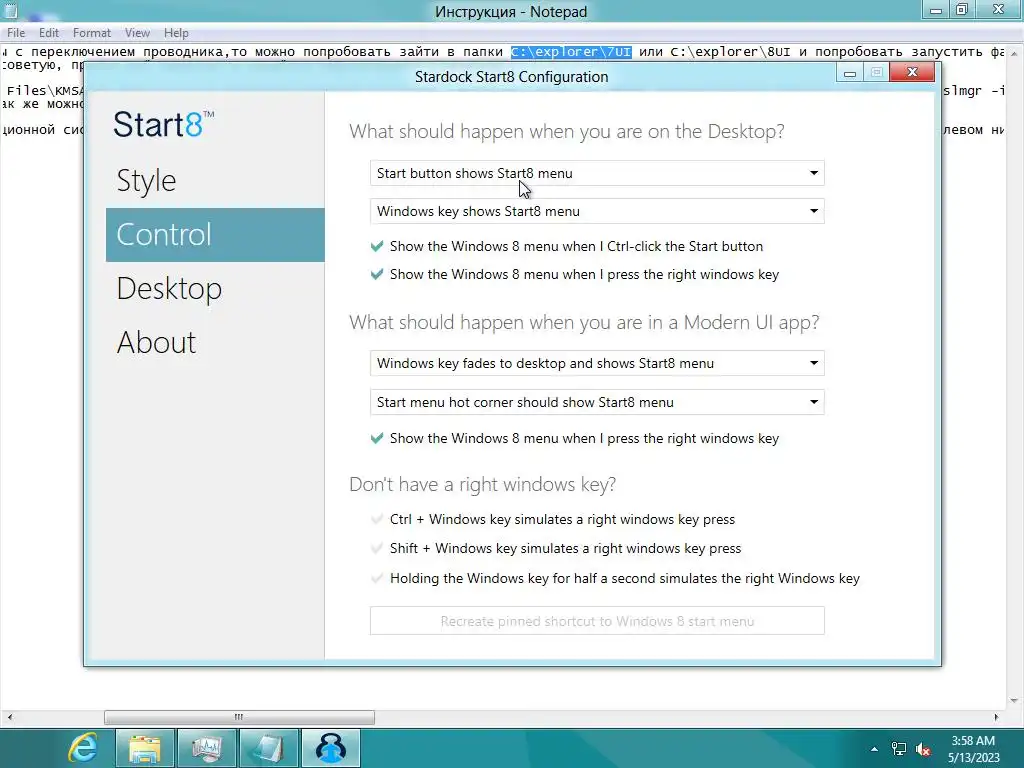Click C:\explorer\8UI text in Notepad
Image resolution: width=1024 pixels, height=768 pixels.
(730, 52)
